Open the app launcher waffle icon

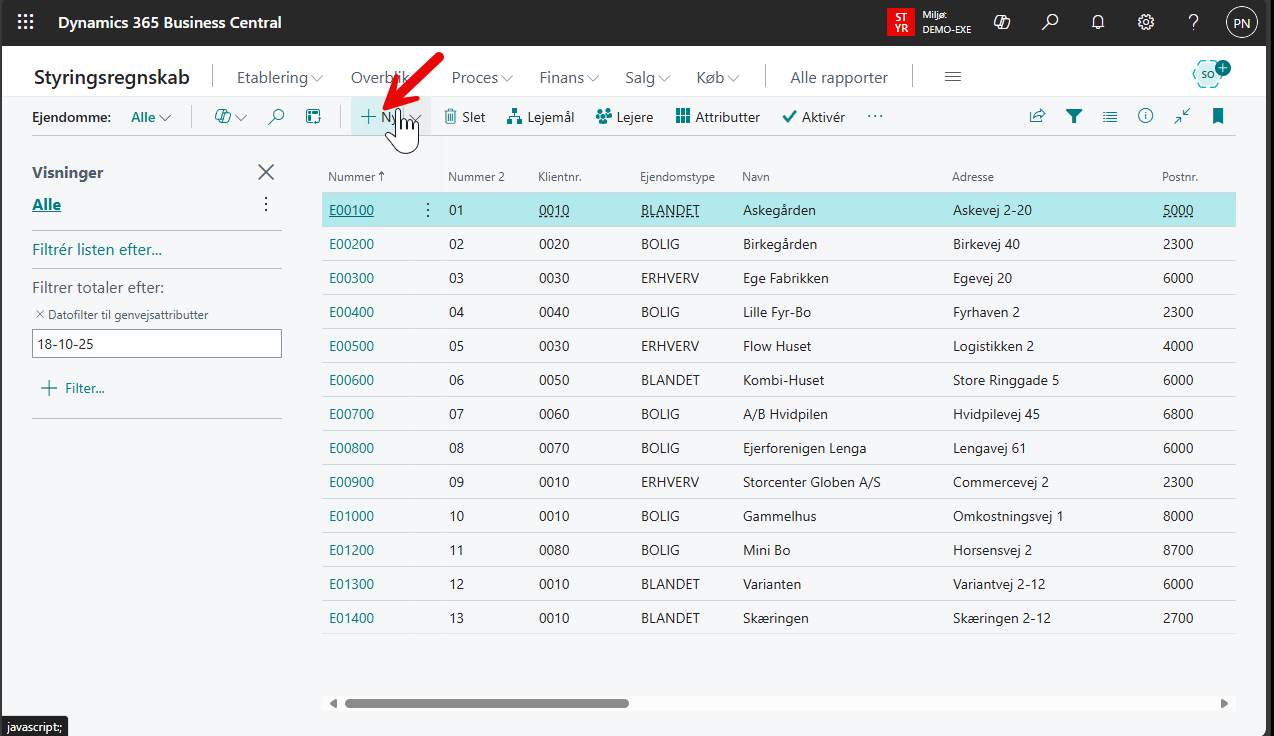(x=26, y=22)
